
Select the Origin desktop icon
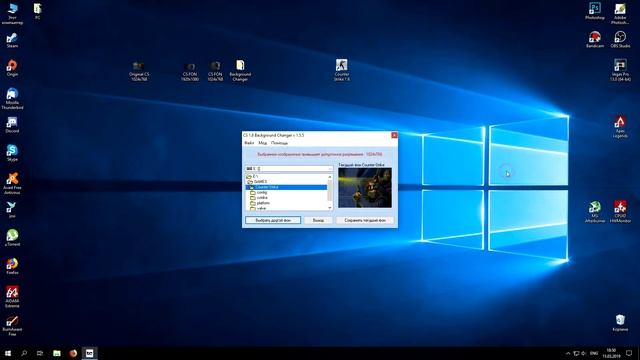pyautogui.click(x=12, y=68)
